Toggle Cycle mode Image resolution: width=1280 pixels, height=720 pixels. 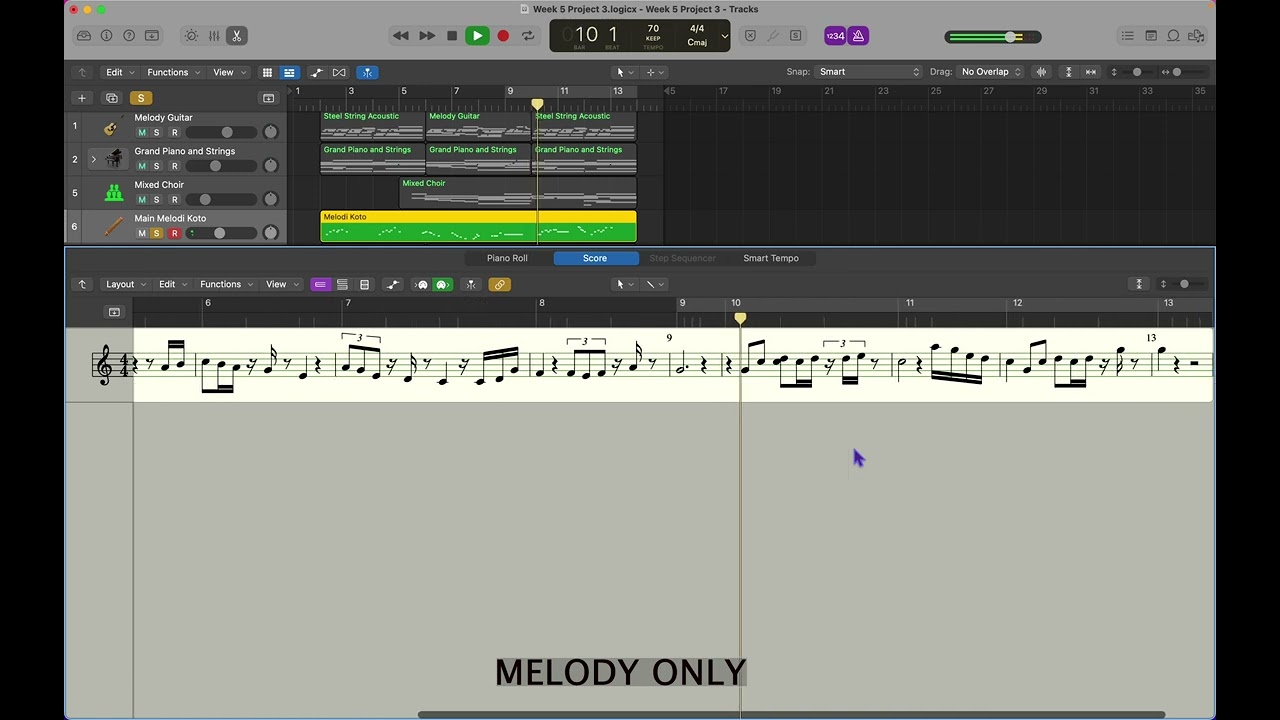point(528,36)
